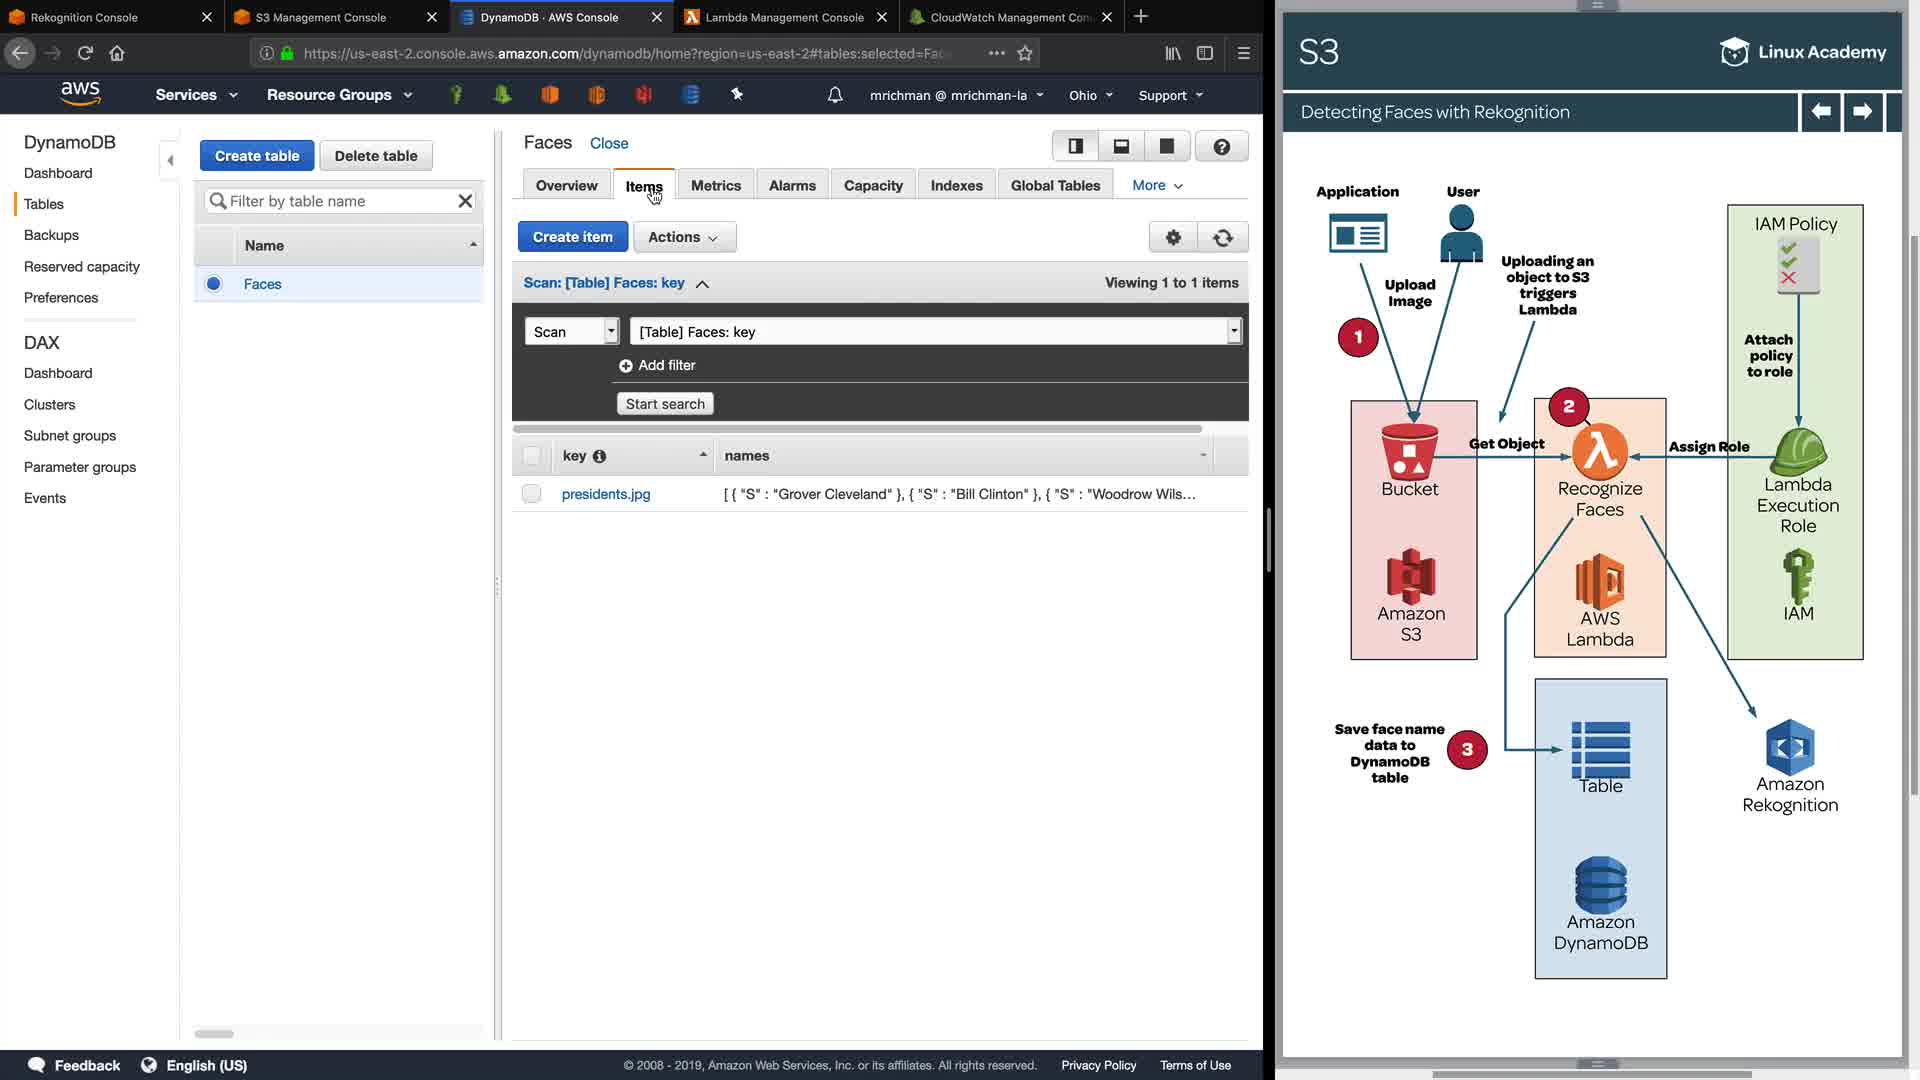The image size is (1920, 1080).
Task: Go to previous slide with left arrow
Action: click(x=1821, y=112)
